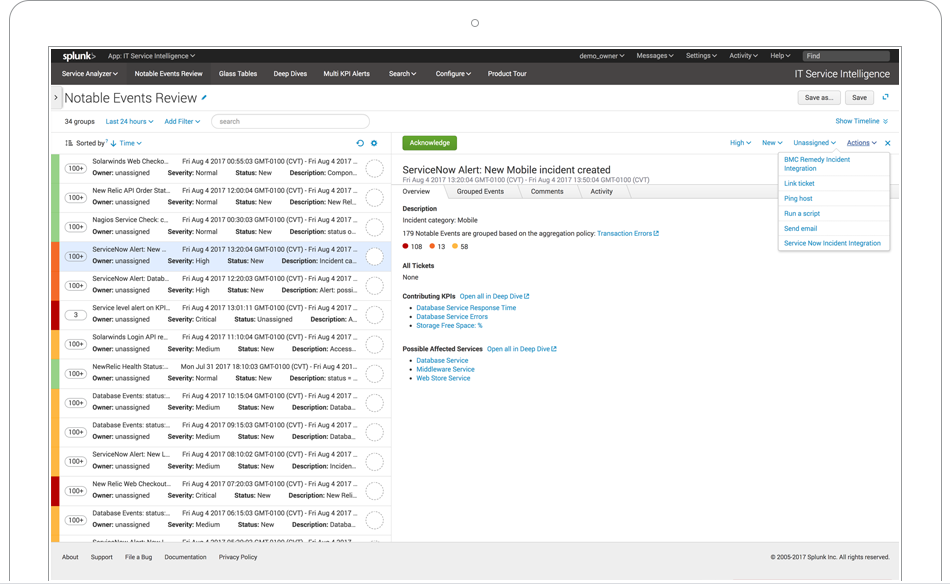Select circle for Service level alert on KPI
Screen dimensions: 950x584
point(374,314)
